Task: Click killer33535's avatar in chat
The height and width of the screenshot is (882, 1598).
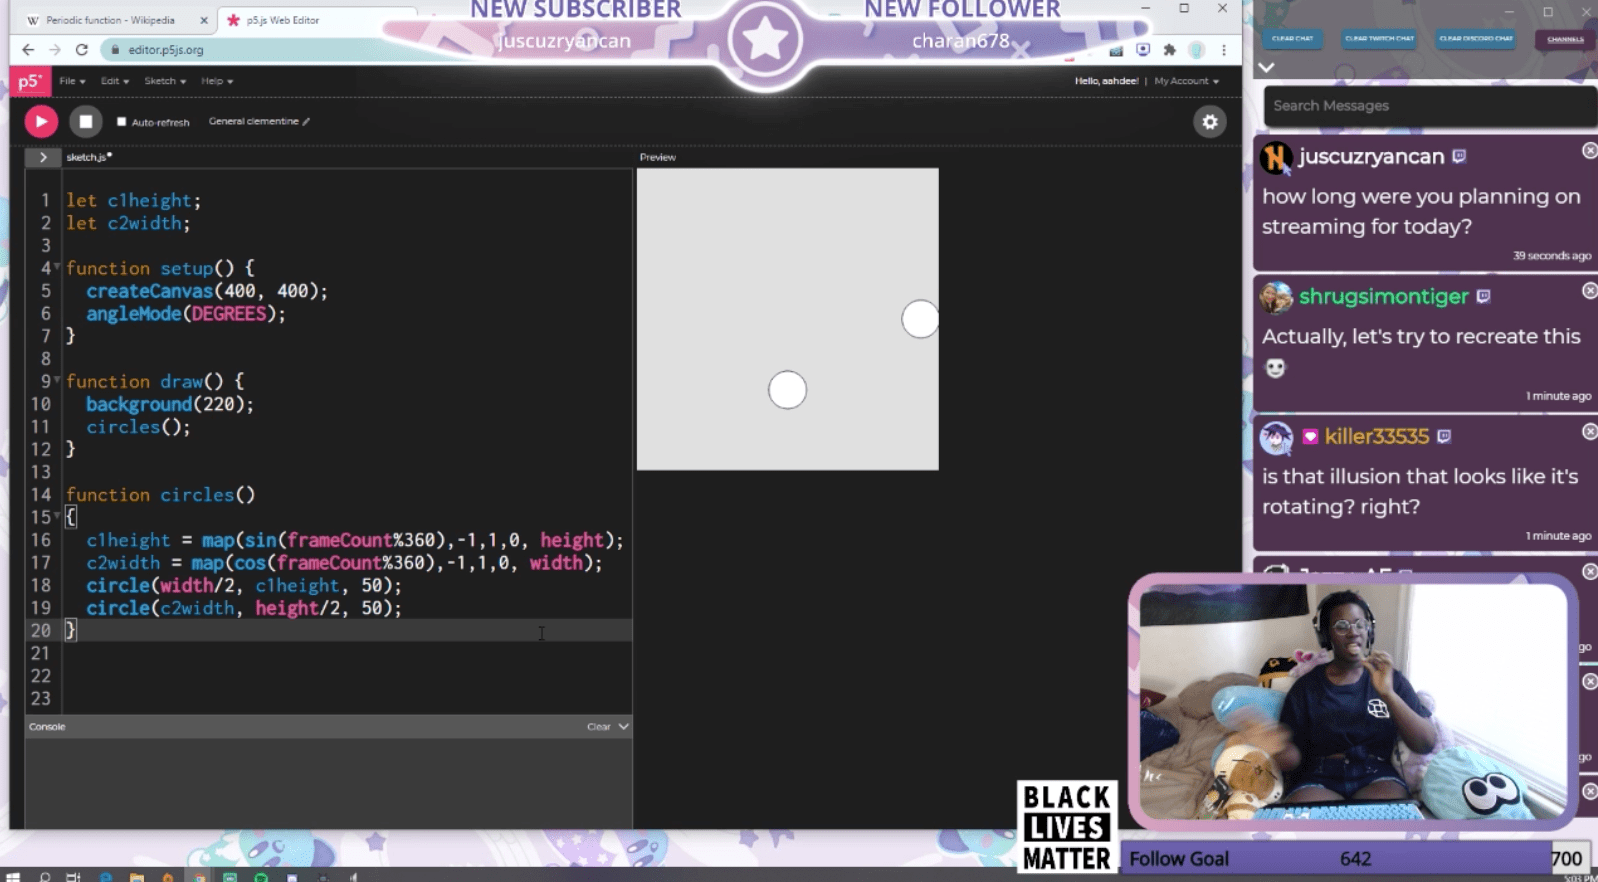Action: click(1276, 437)
